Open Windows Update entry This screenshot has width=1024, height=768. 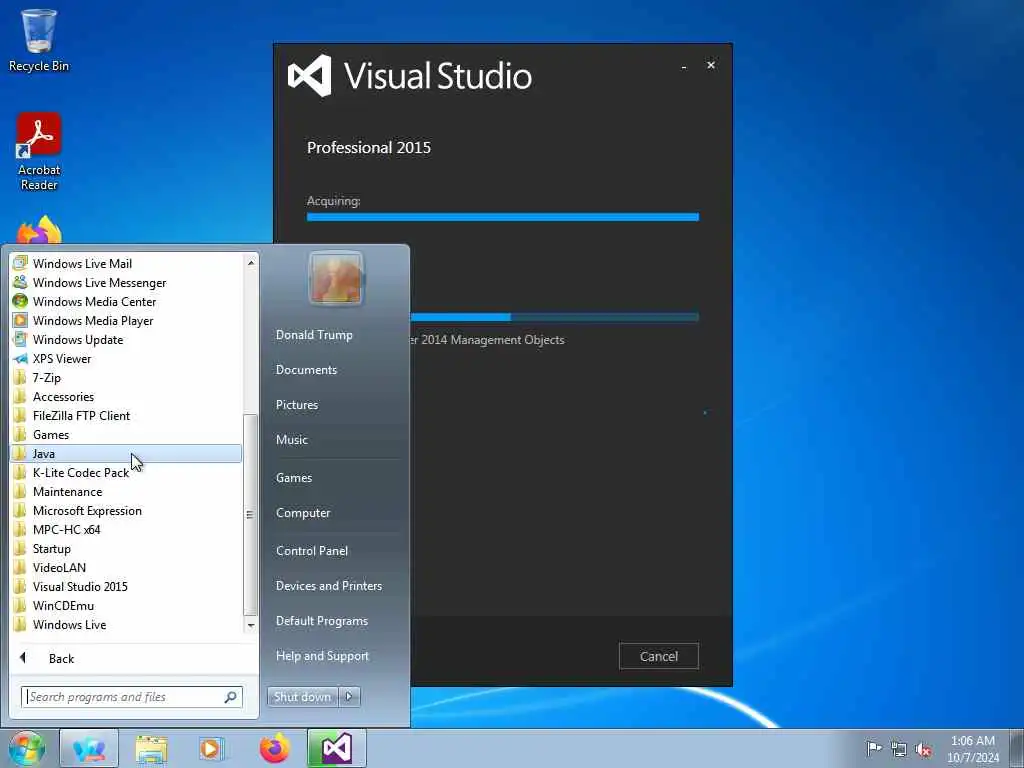126,340
